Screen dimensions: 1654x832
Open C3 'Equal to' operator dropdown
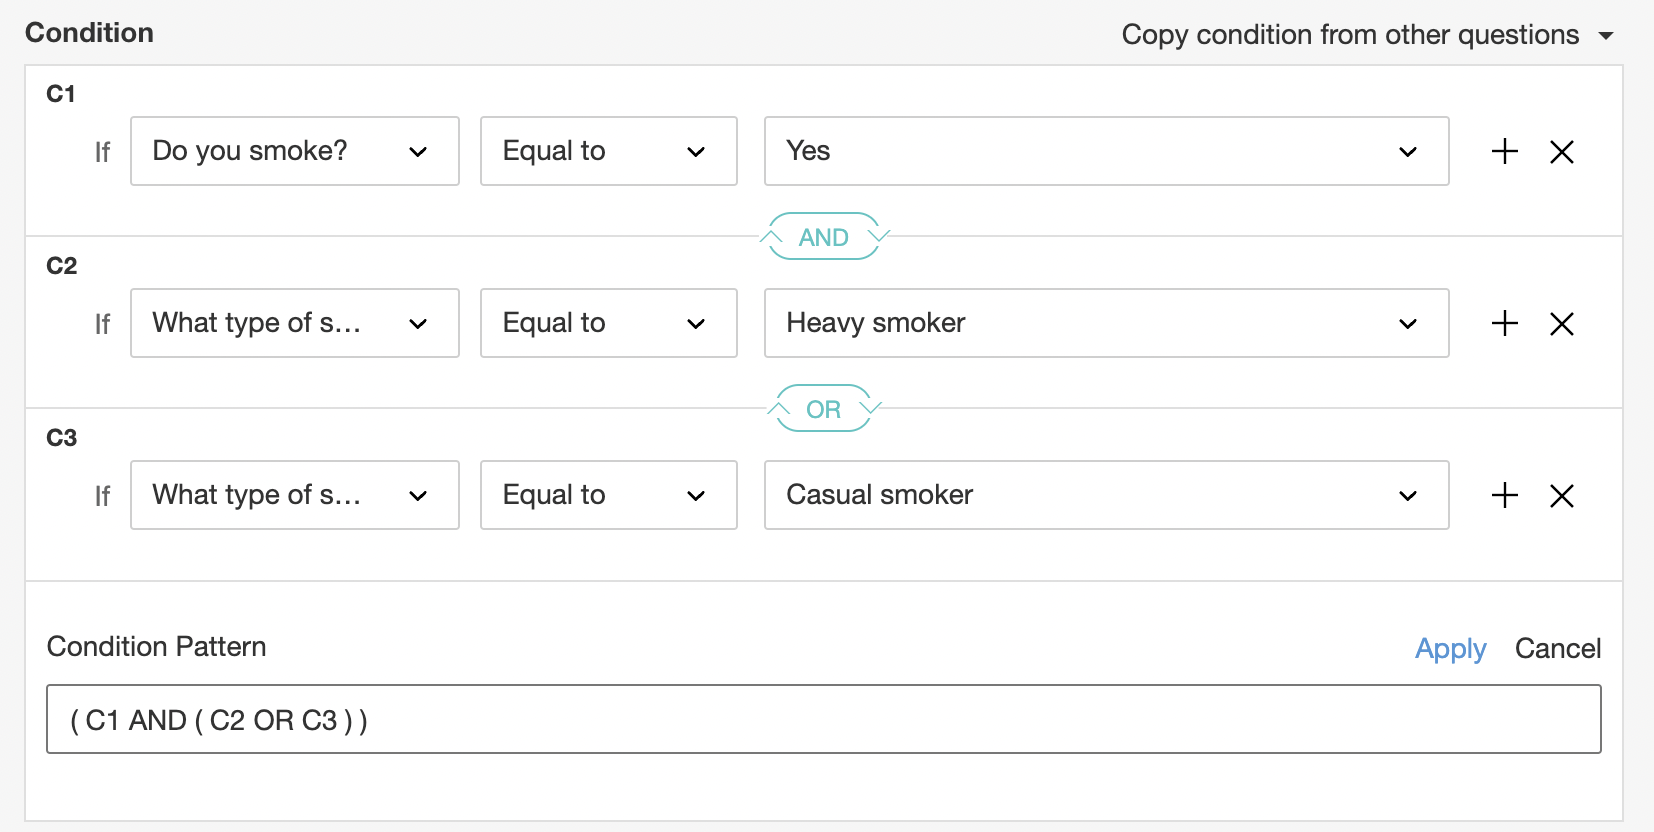tap(608, 495)
